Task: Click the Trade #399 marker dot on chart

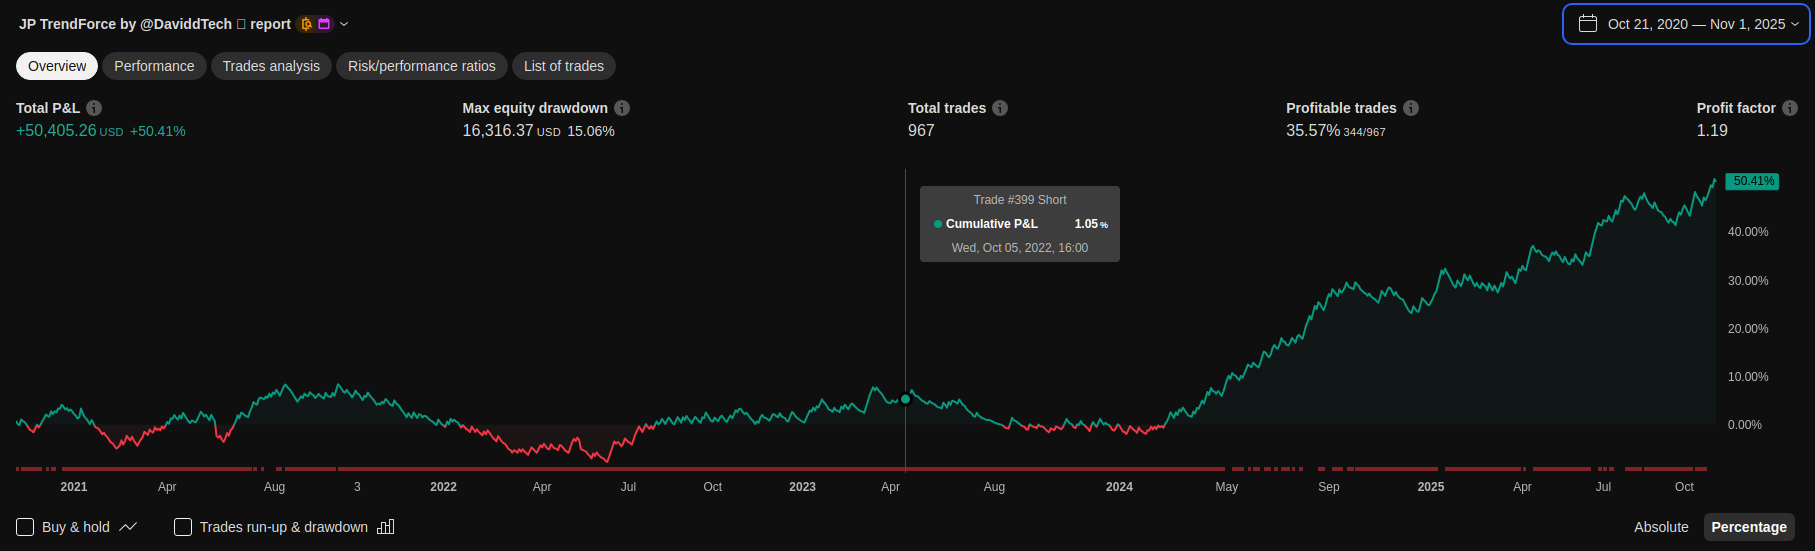Action: tap(906, 399)
